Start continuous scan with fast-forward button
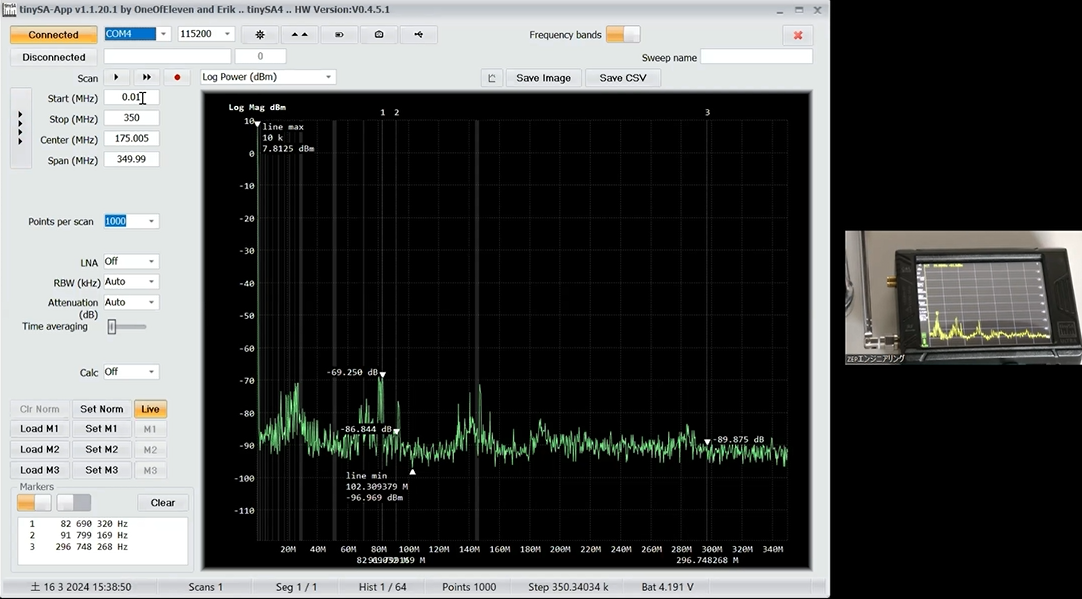 147,77
